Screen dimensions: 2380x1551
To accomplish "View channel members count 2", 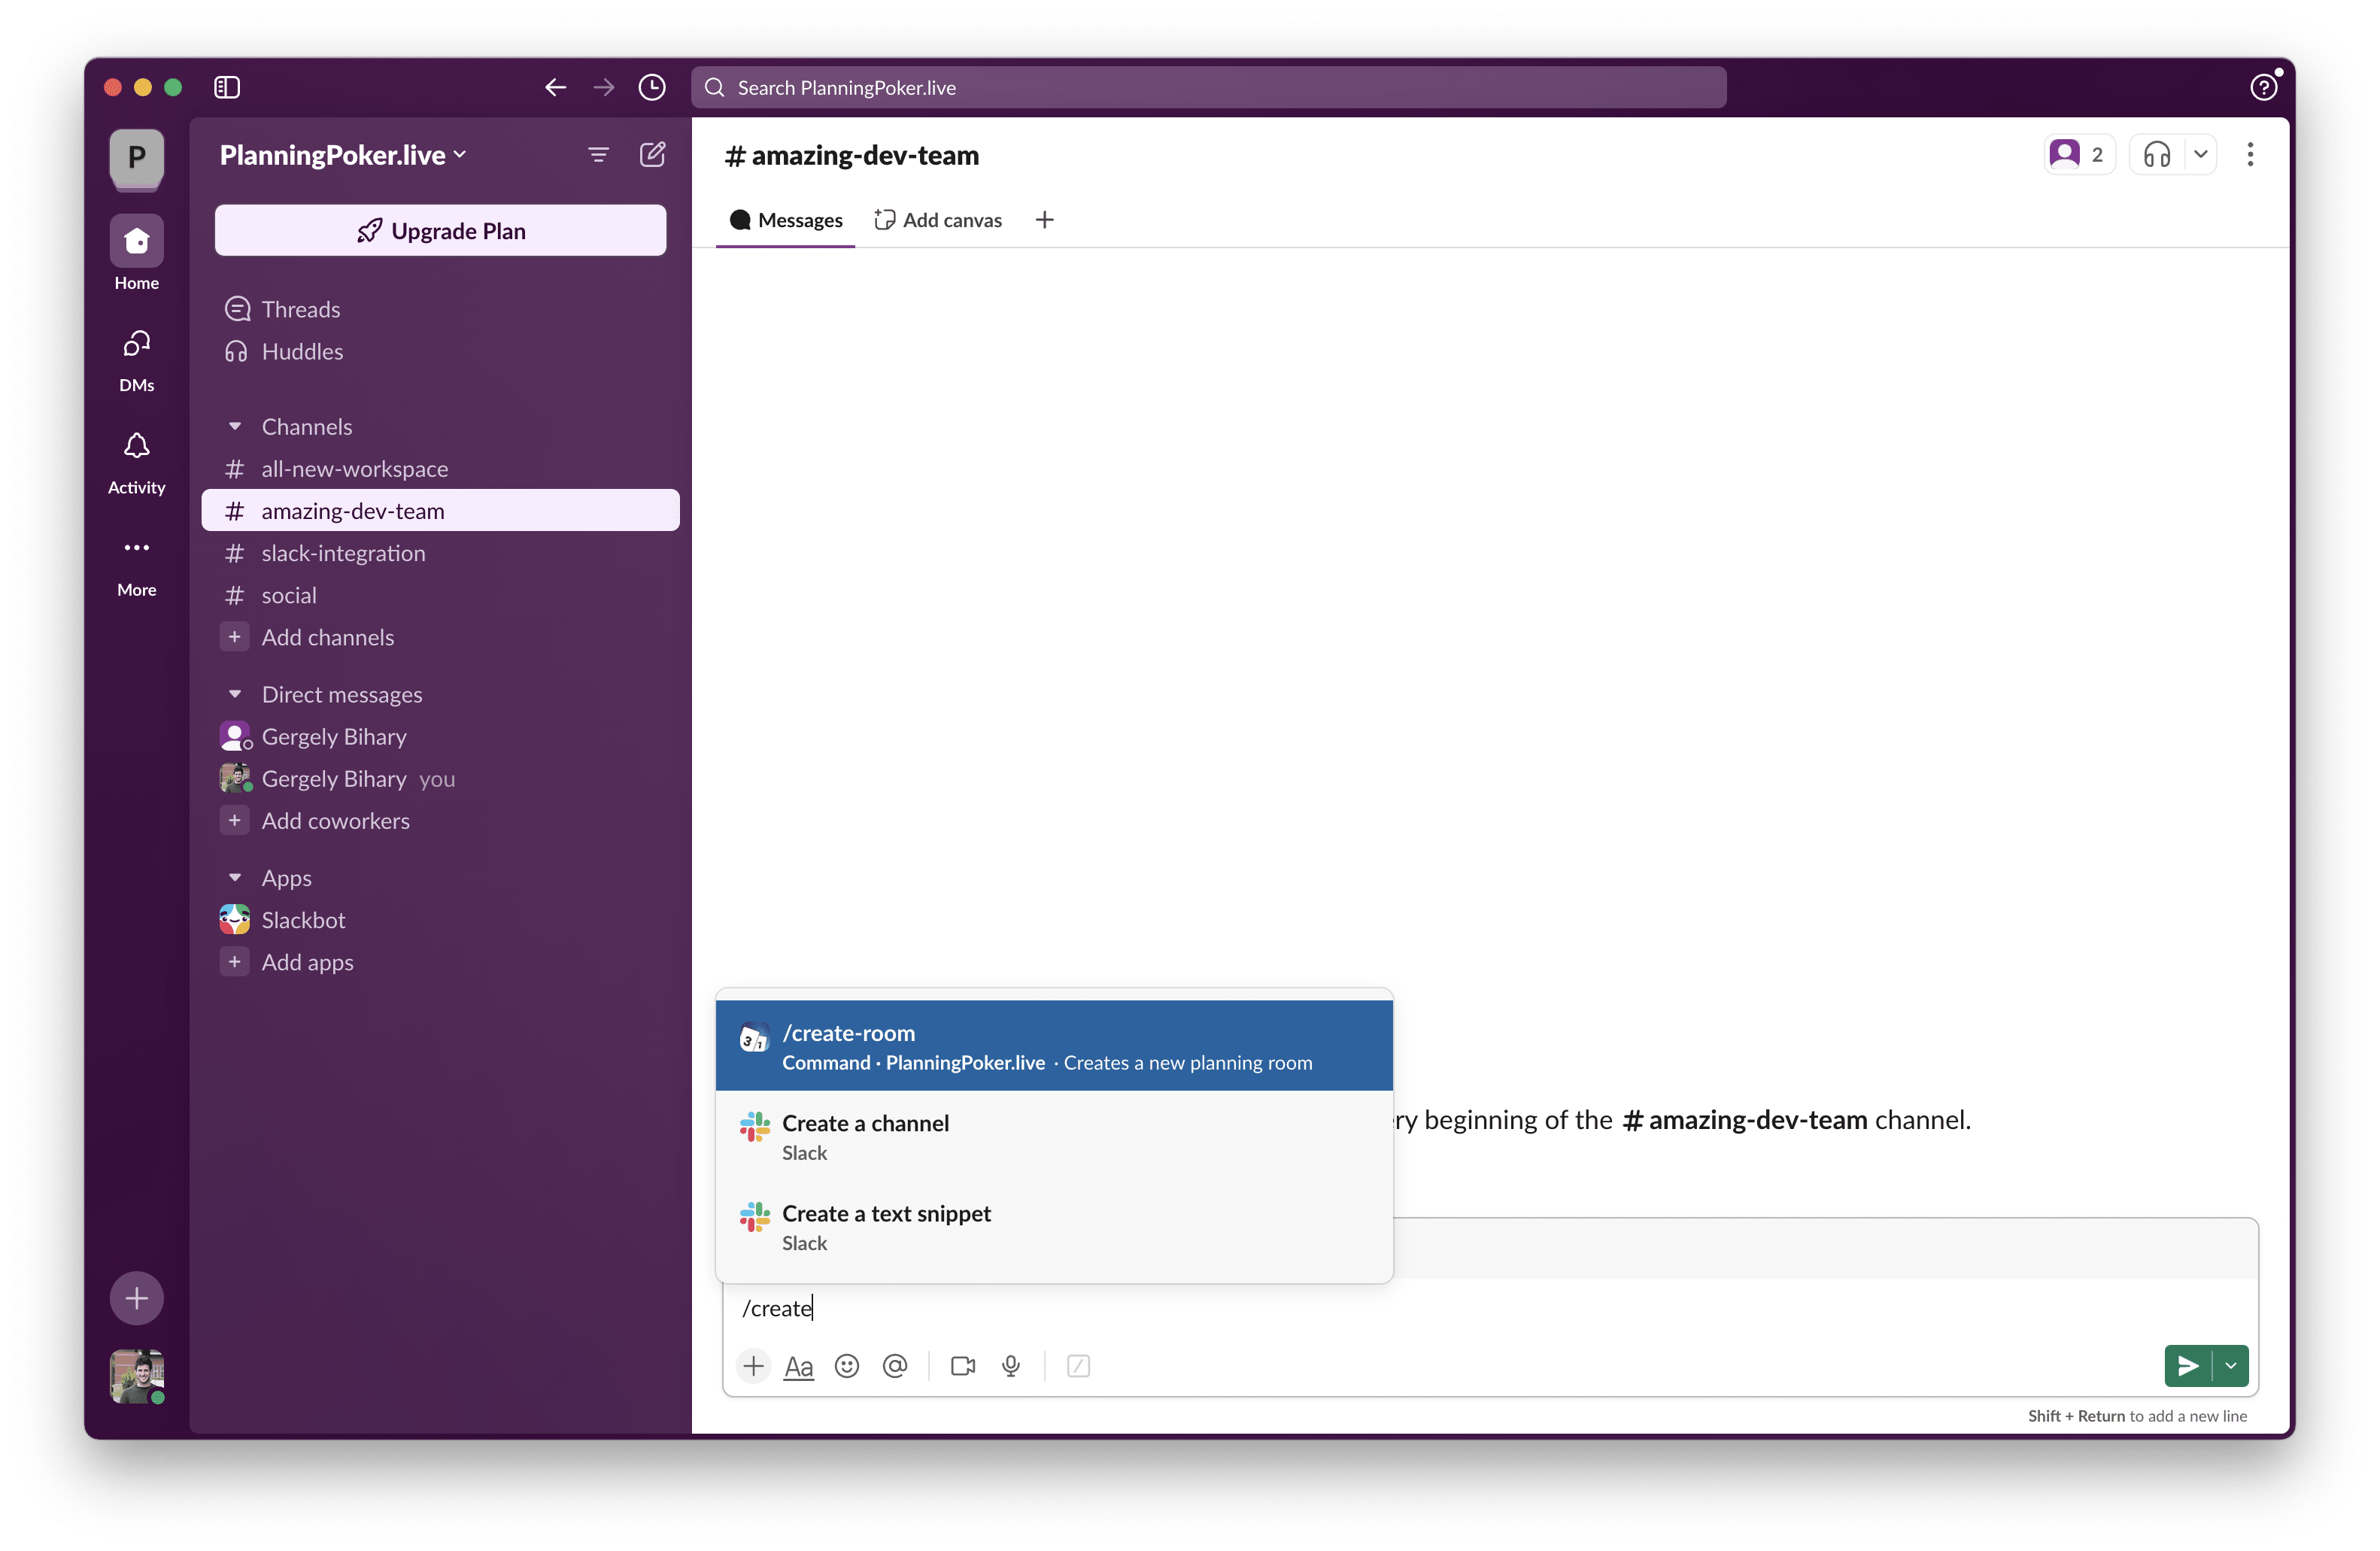I will click(x=2079, y=154).
